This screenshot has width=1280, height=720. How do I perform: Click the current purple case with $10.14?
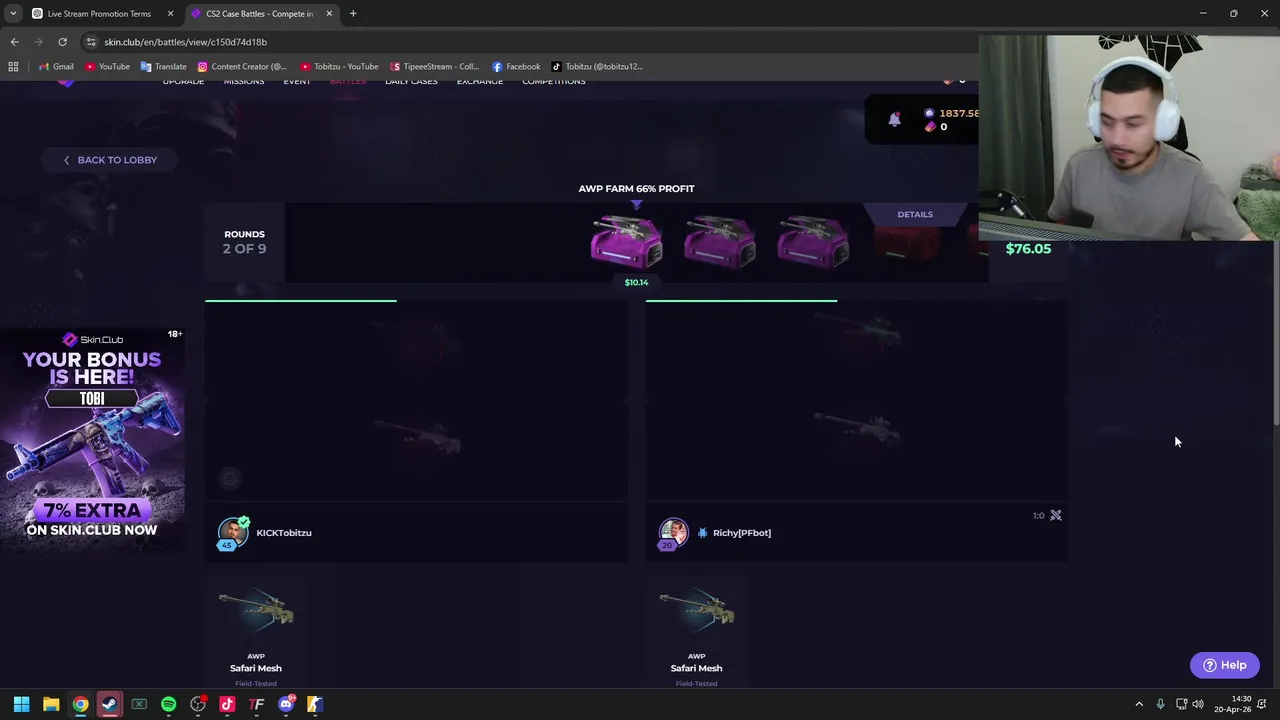coord(627,243)
